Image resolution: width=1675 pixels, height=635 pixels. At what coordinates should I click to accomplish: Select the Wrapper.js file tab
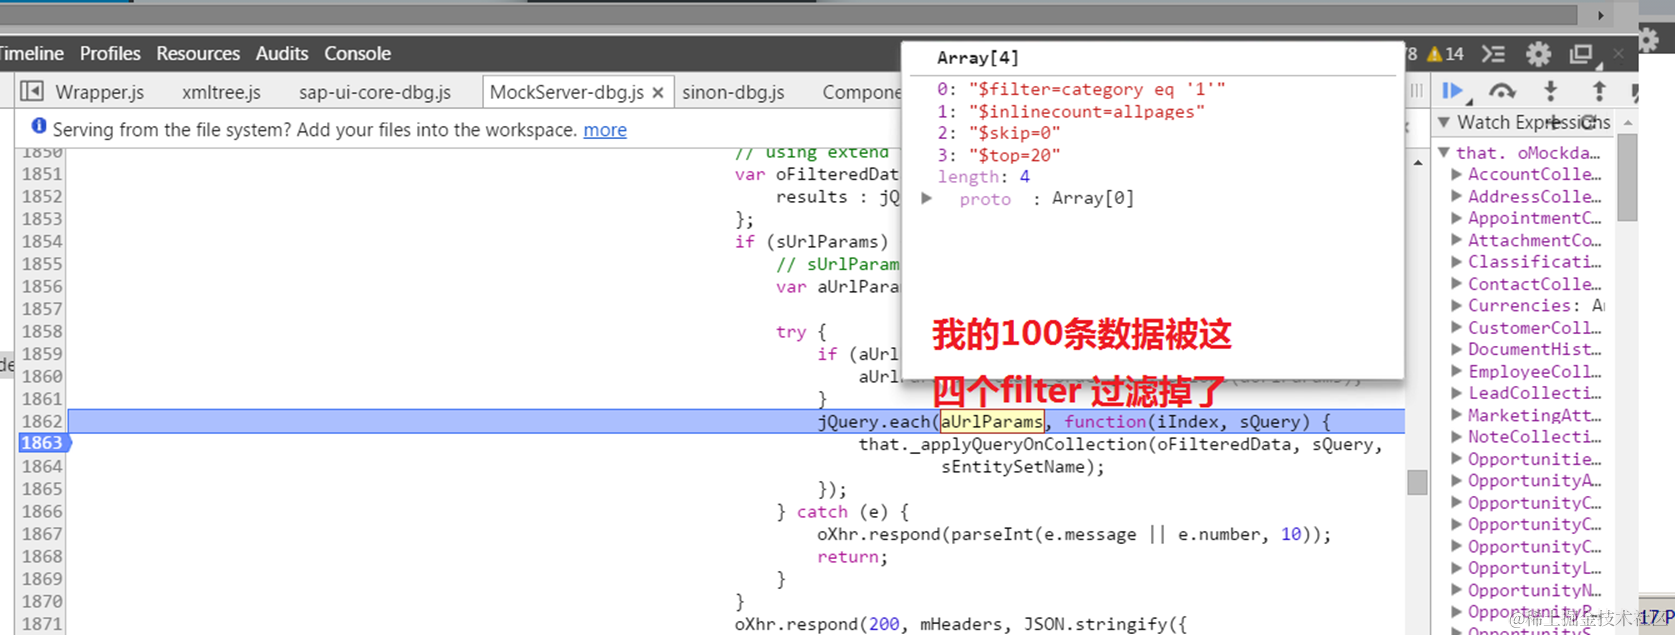(x=100, y=92)
